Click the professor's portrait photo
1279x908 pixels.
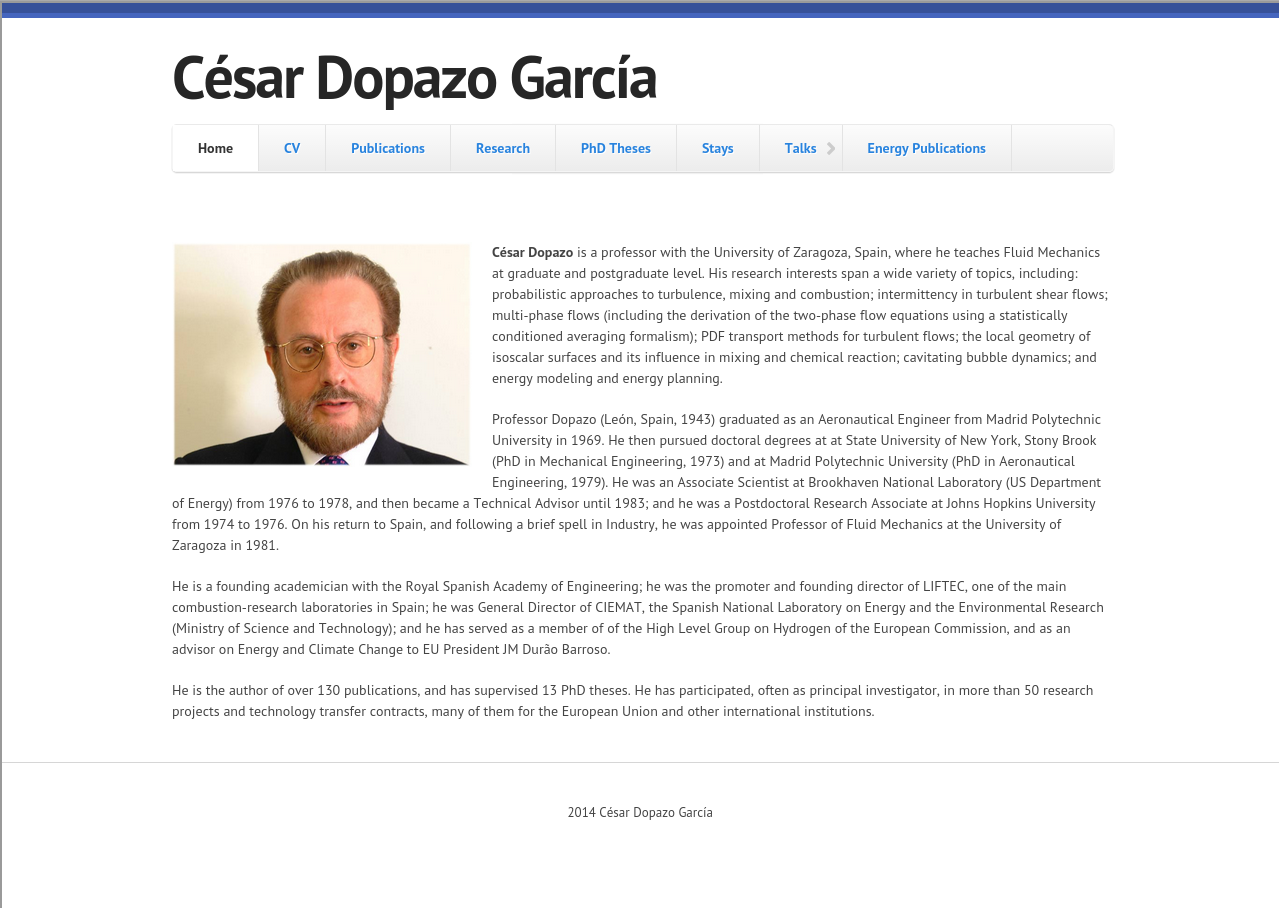pyautogui.click(x=322, y=354)
